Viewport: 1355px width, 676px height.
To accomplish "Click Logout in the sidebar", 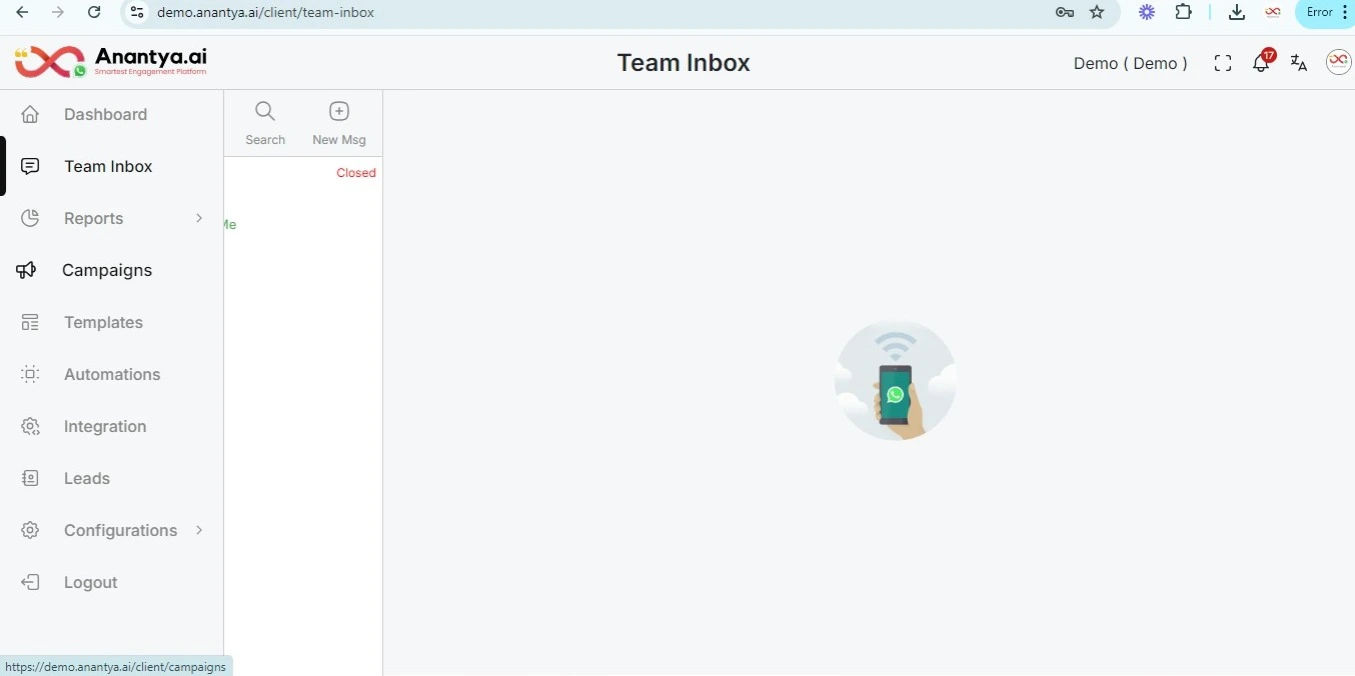I will [90, 582].
